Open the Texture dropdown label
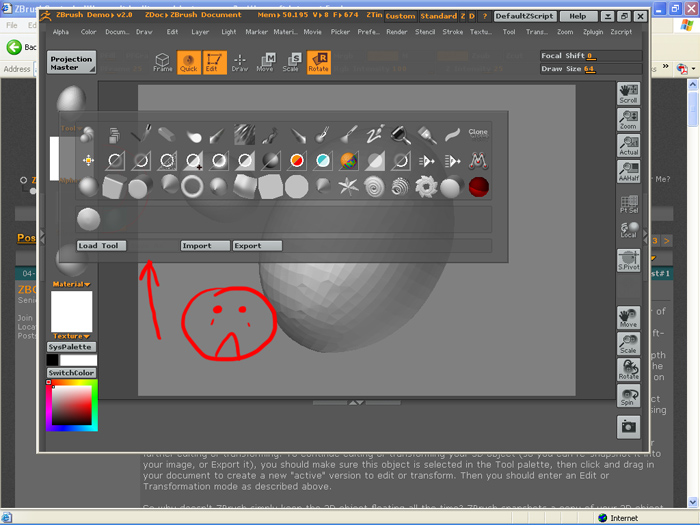 point(71,336)
